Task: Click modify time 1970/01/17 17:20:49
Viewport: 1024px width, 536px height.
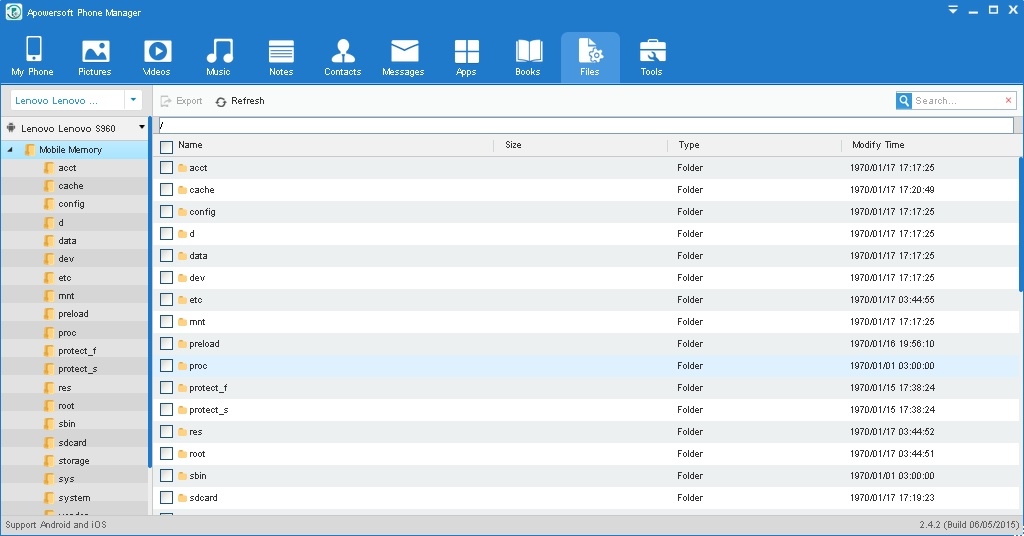Action: point(892,190)
